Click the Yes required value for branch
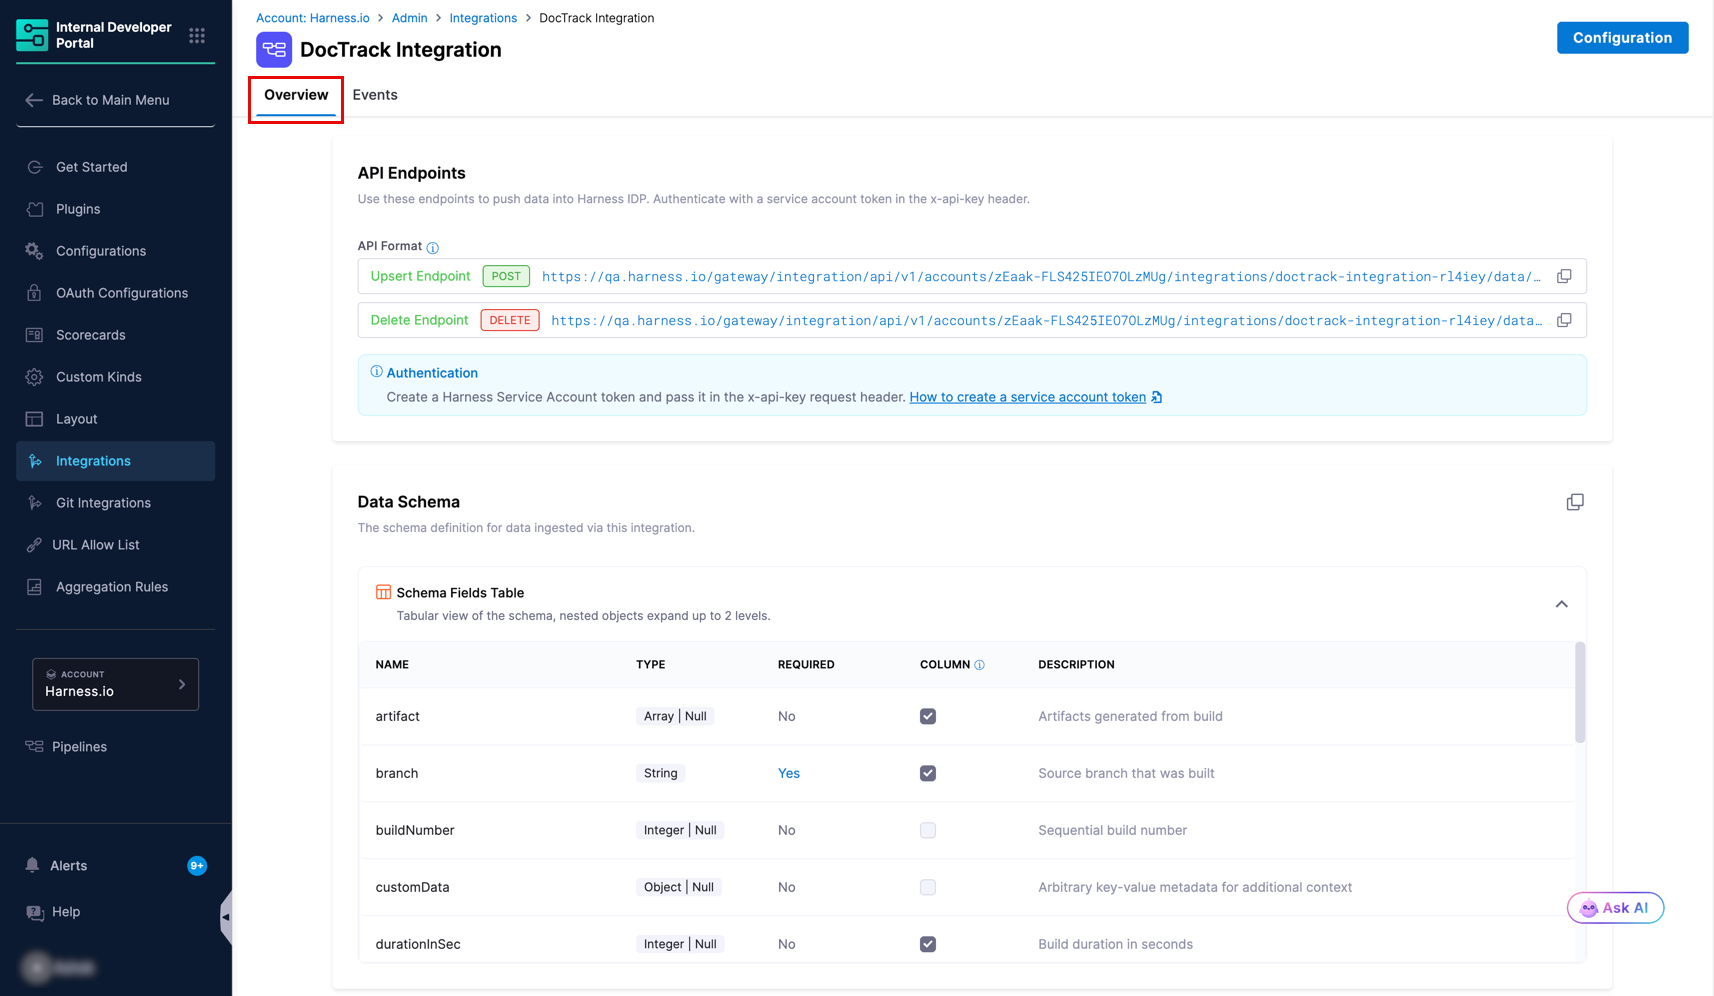 tap(789, 773)
